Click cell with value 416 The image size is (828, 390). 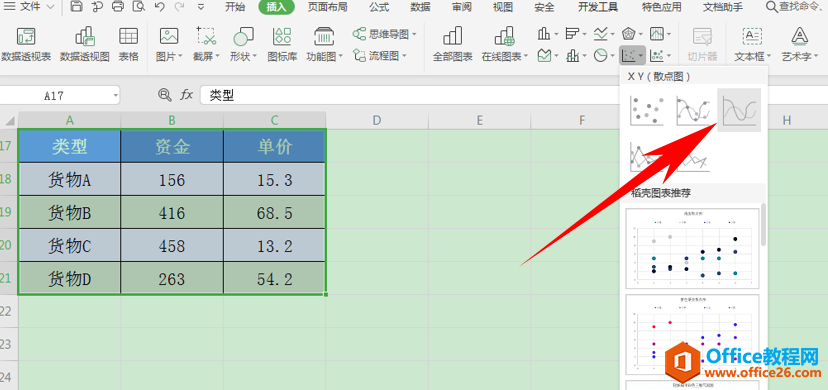pos(172,213)
